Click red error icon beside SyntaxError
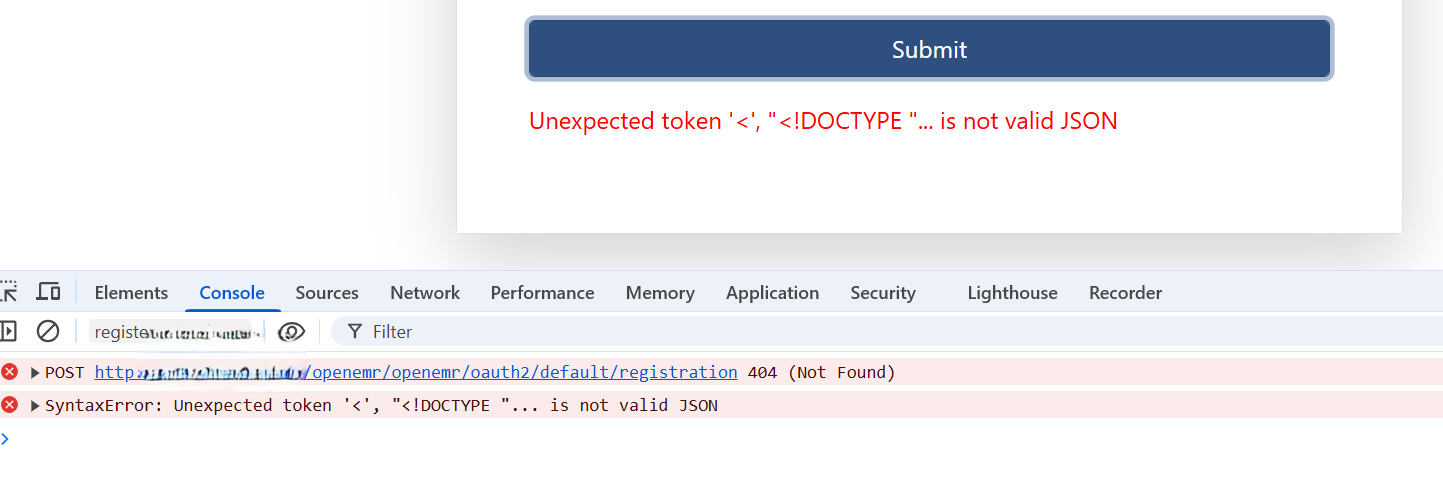 [10, 405]
